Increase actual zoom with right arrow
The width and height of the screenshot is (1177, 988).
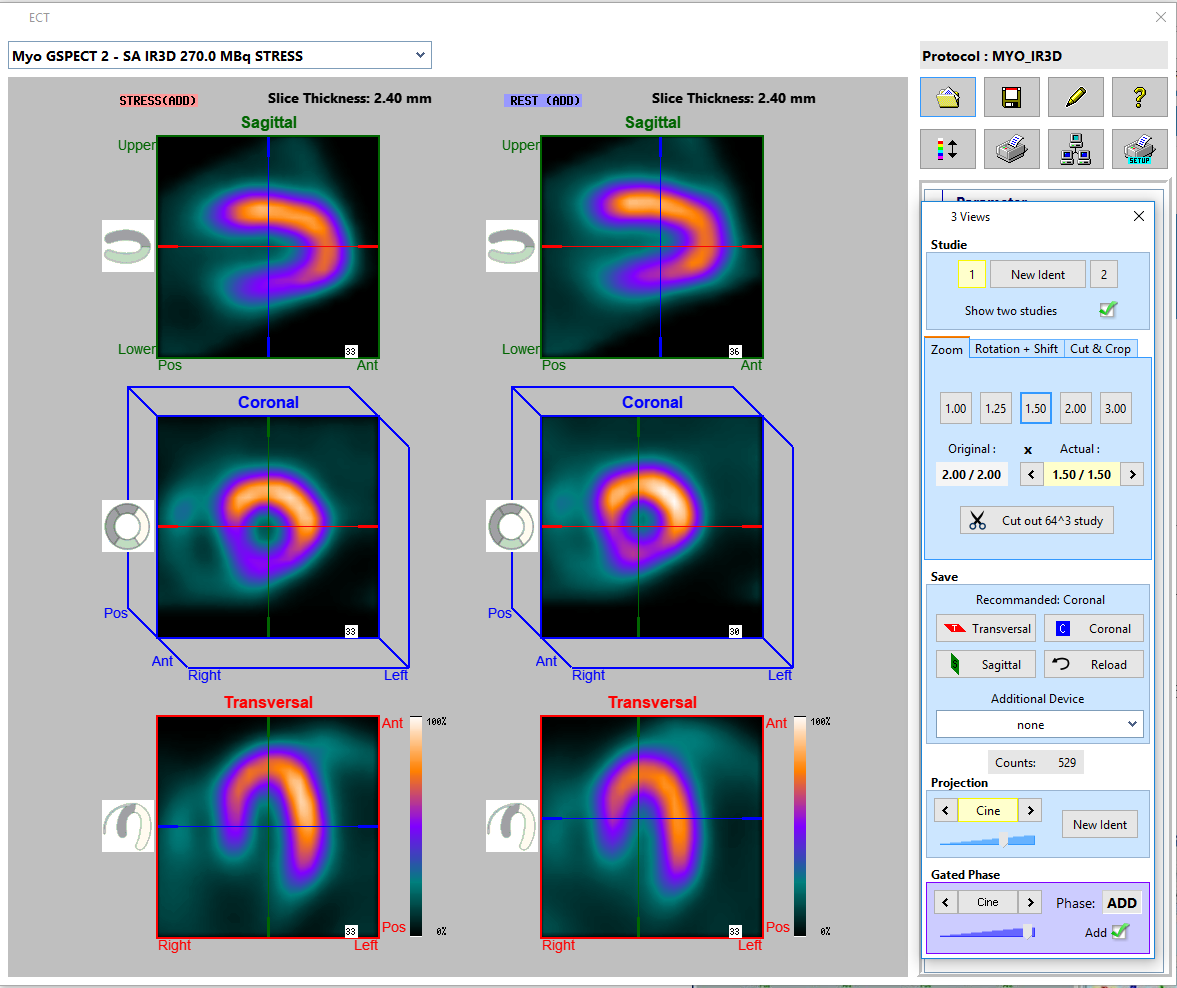click(1132, 474)
